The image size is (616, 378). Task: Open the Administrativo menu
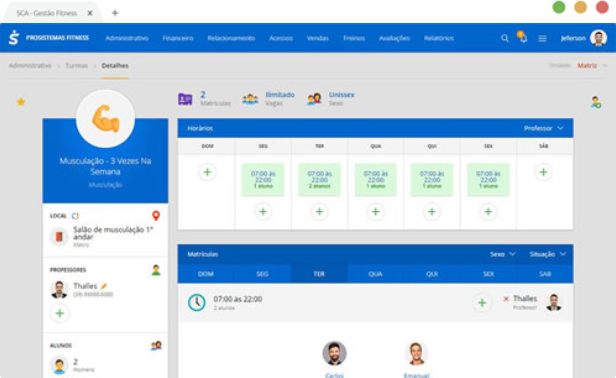(127, 38)
